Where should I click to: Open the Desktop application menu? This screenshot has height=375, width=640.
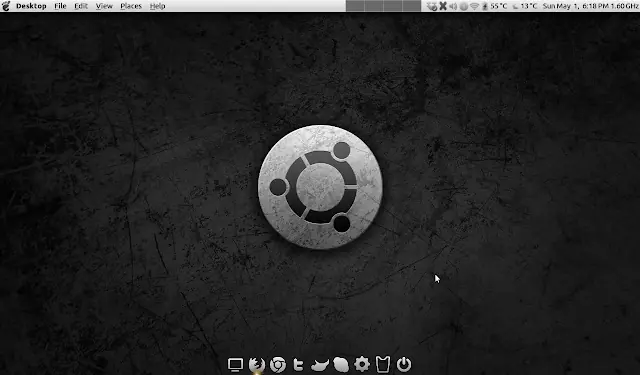tap(31, 6)
